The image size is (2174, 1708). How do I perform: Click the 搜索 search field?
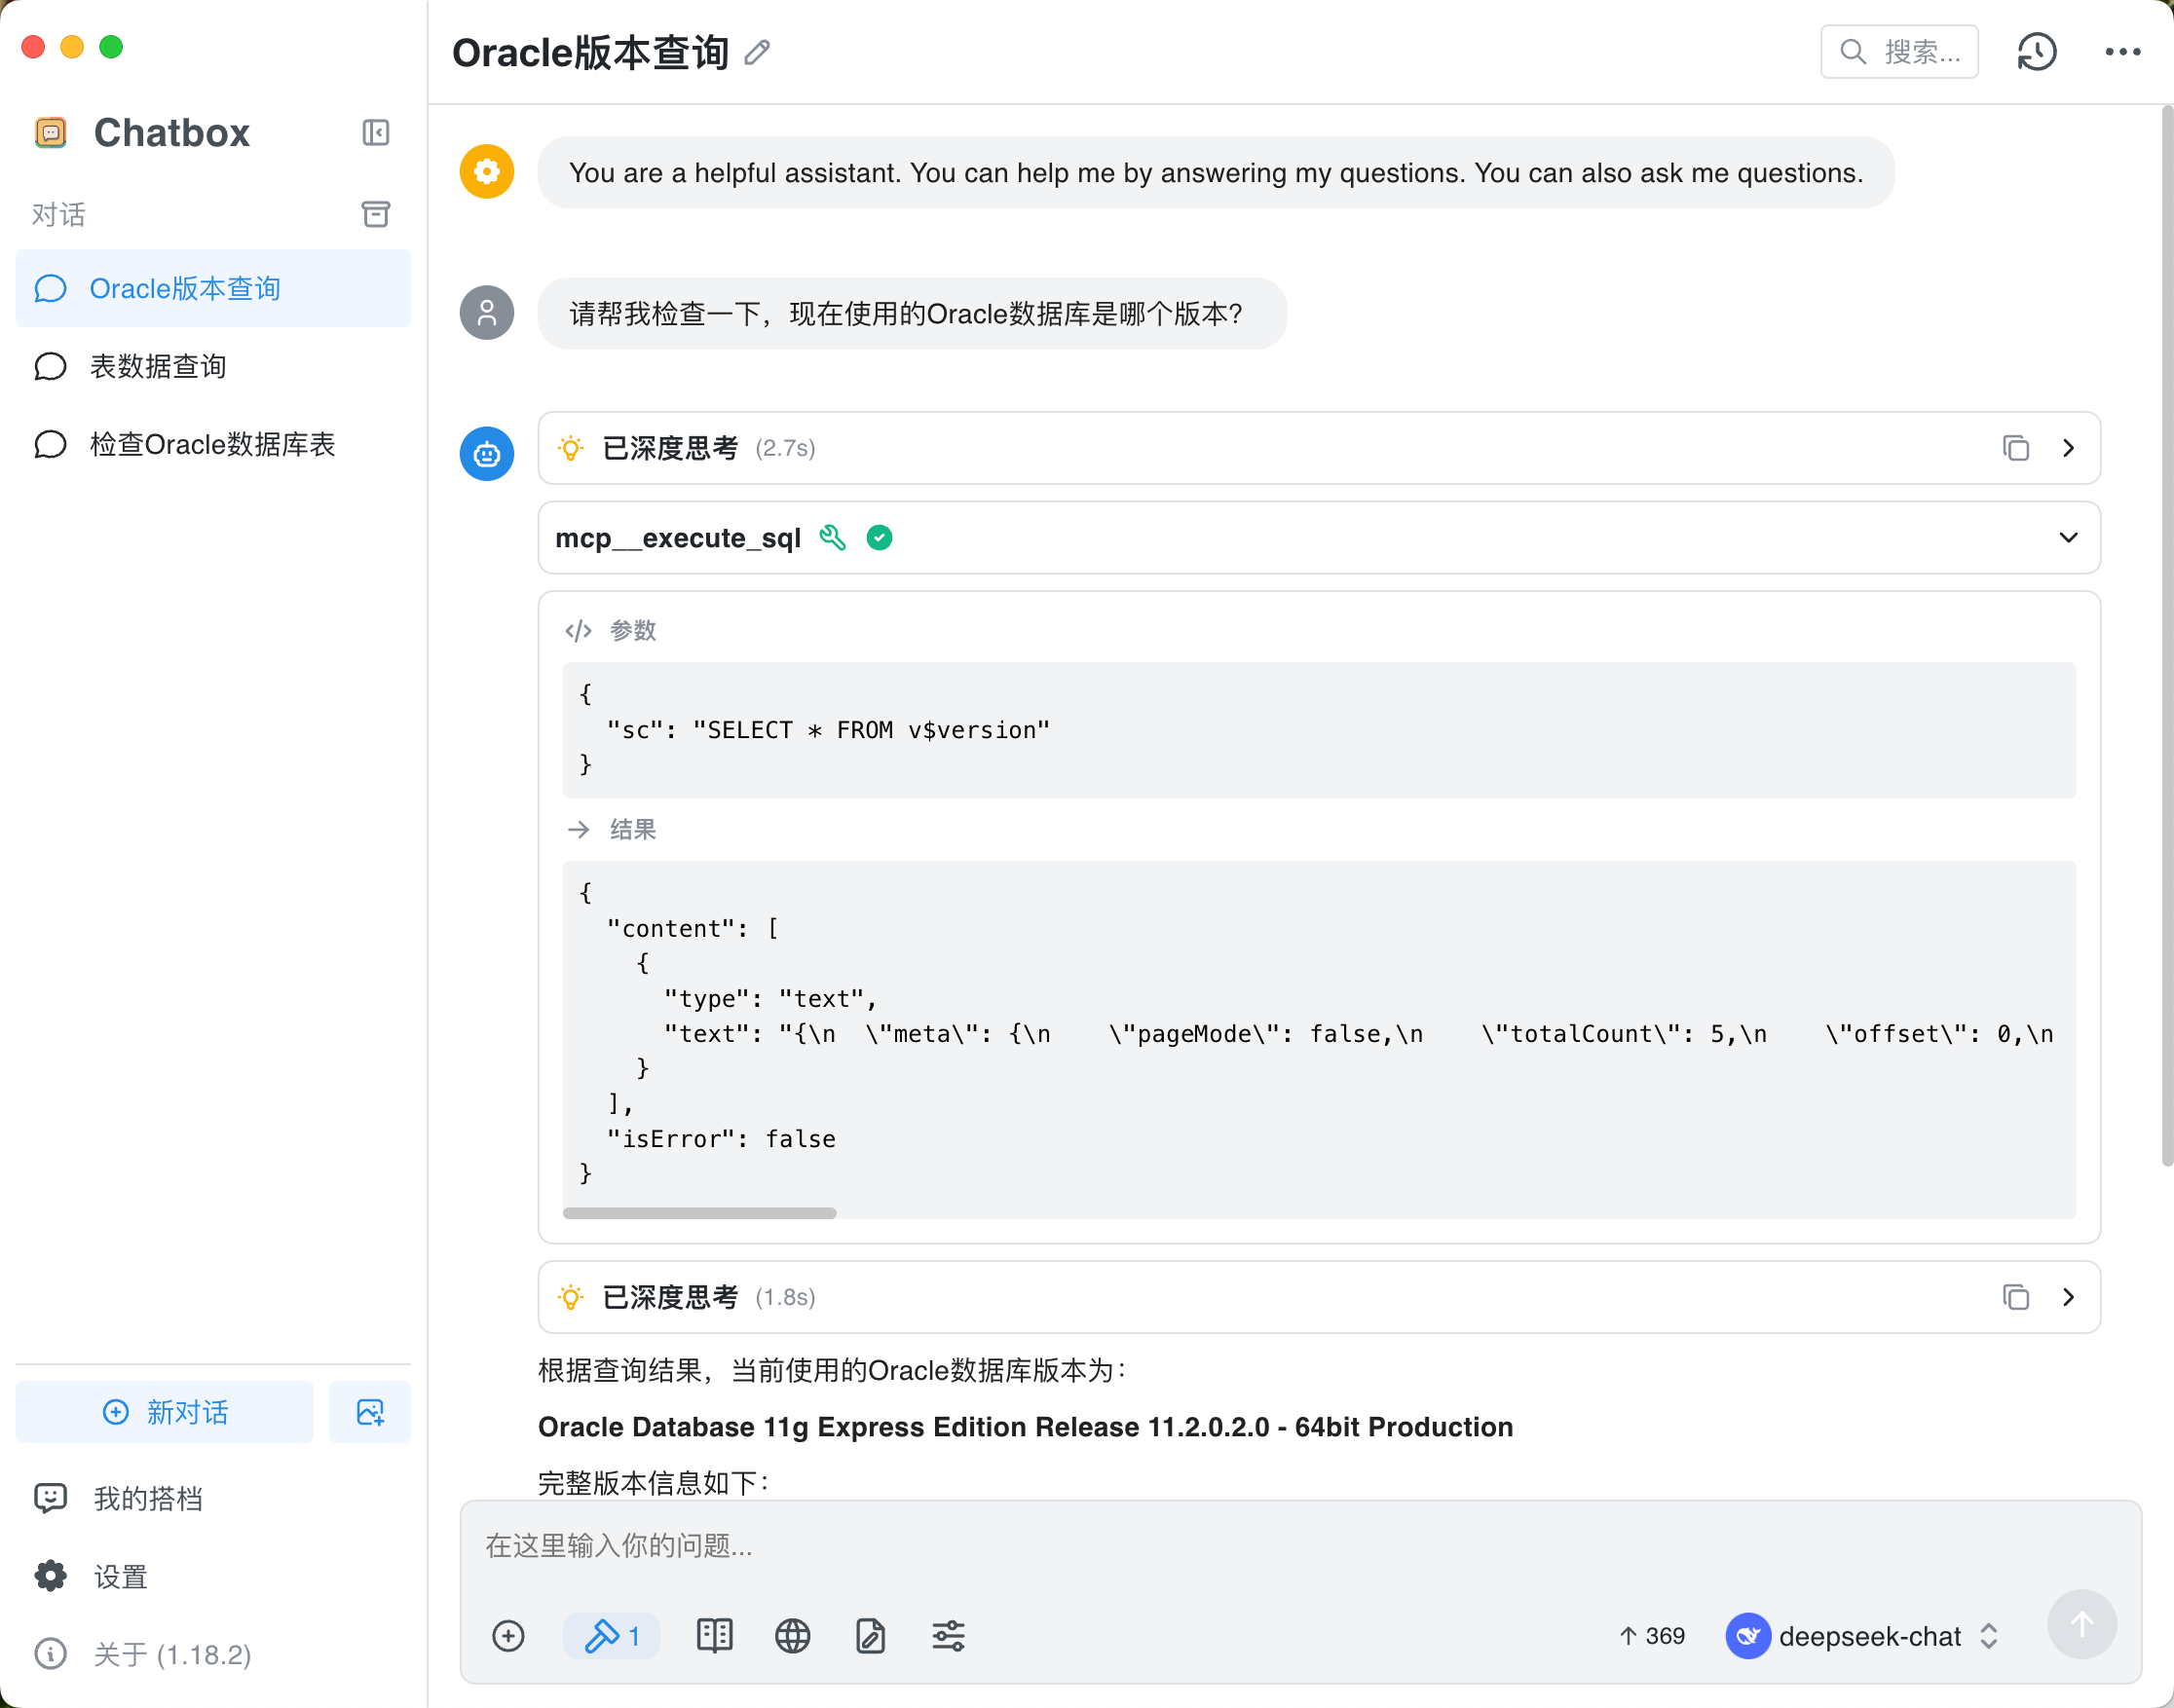(1899, 52)
